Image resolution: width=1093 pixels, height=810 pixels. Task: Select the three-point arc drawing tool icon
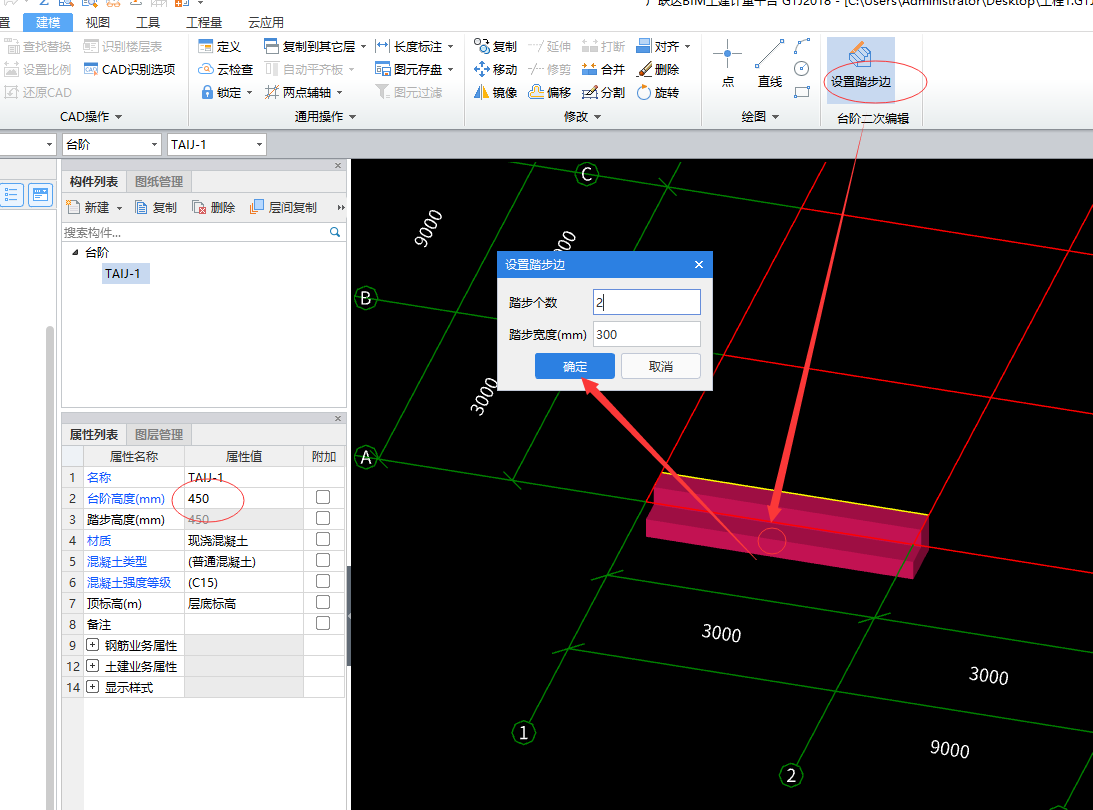pyautogui.click(x=802, y=46)
